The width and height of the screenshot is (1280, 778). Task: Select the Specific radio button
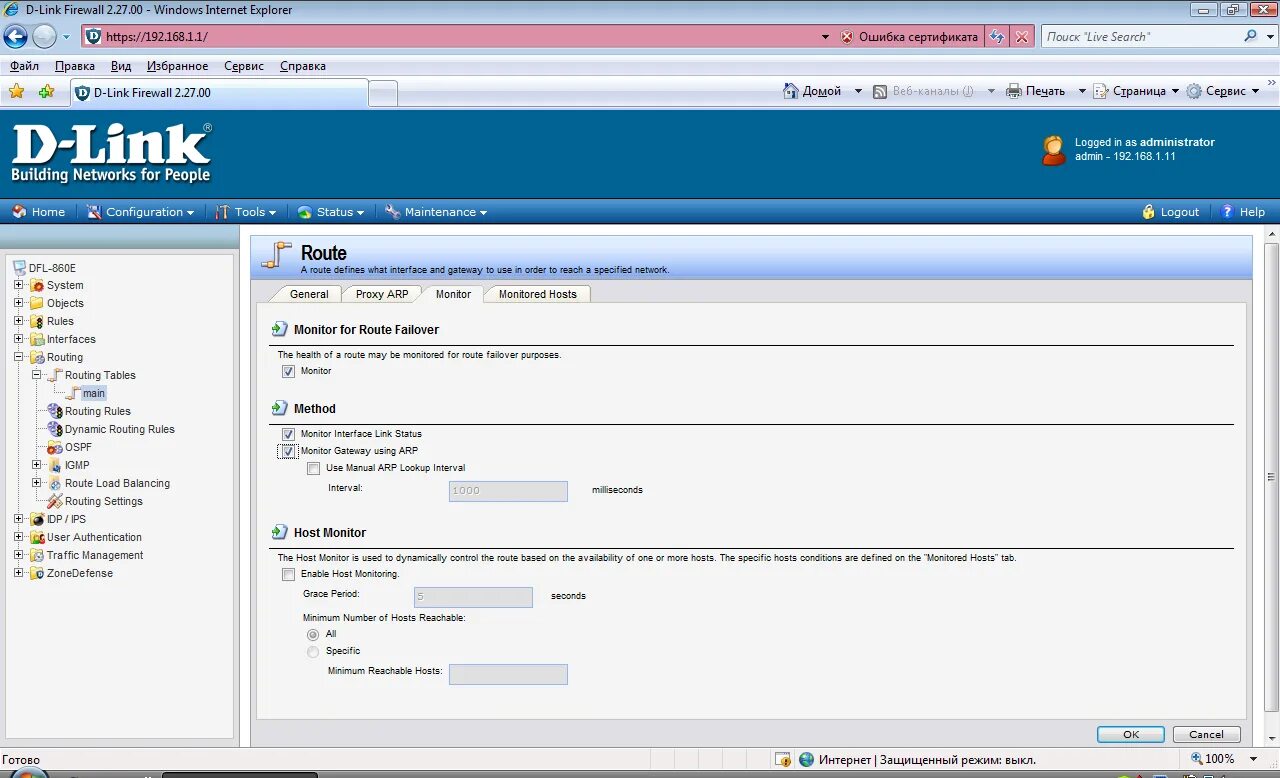tap(313, 651)
